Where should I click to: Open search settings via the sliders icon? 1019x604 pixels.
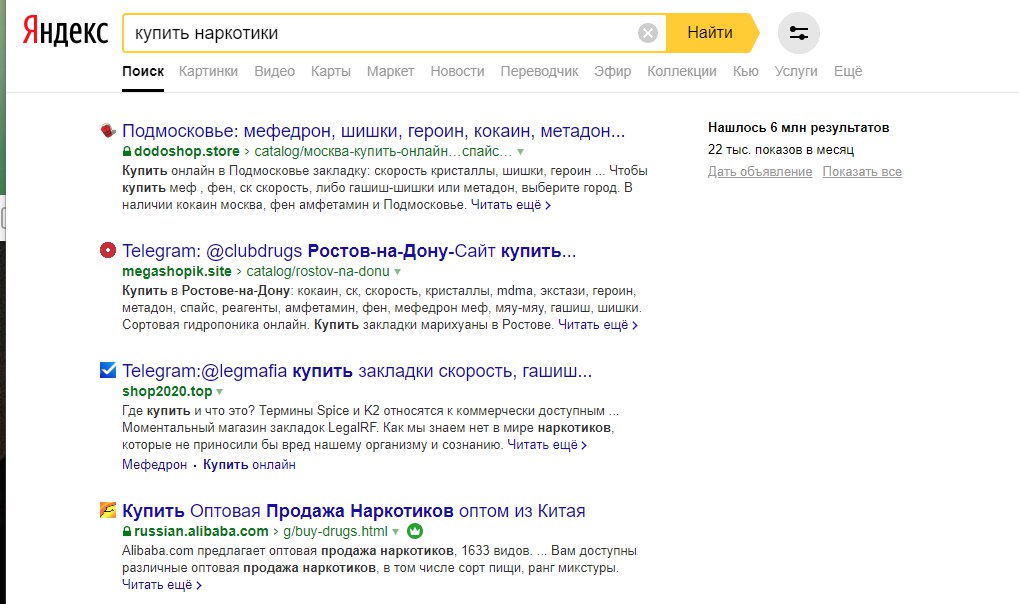coord(799,33)
